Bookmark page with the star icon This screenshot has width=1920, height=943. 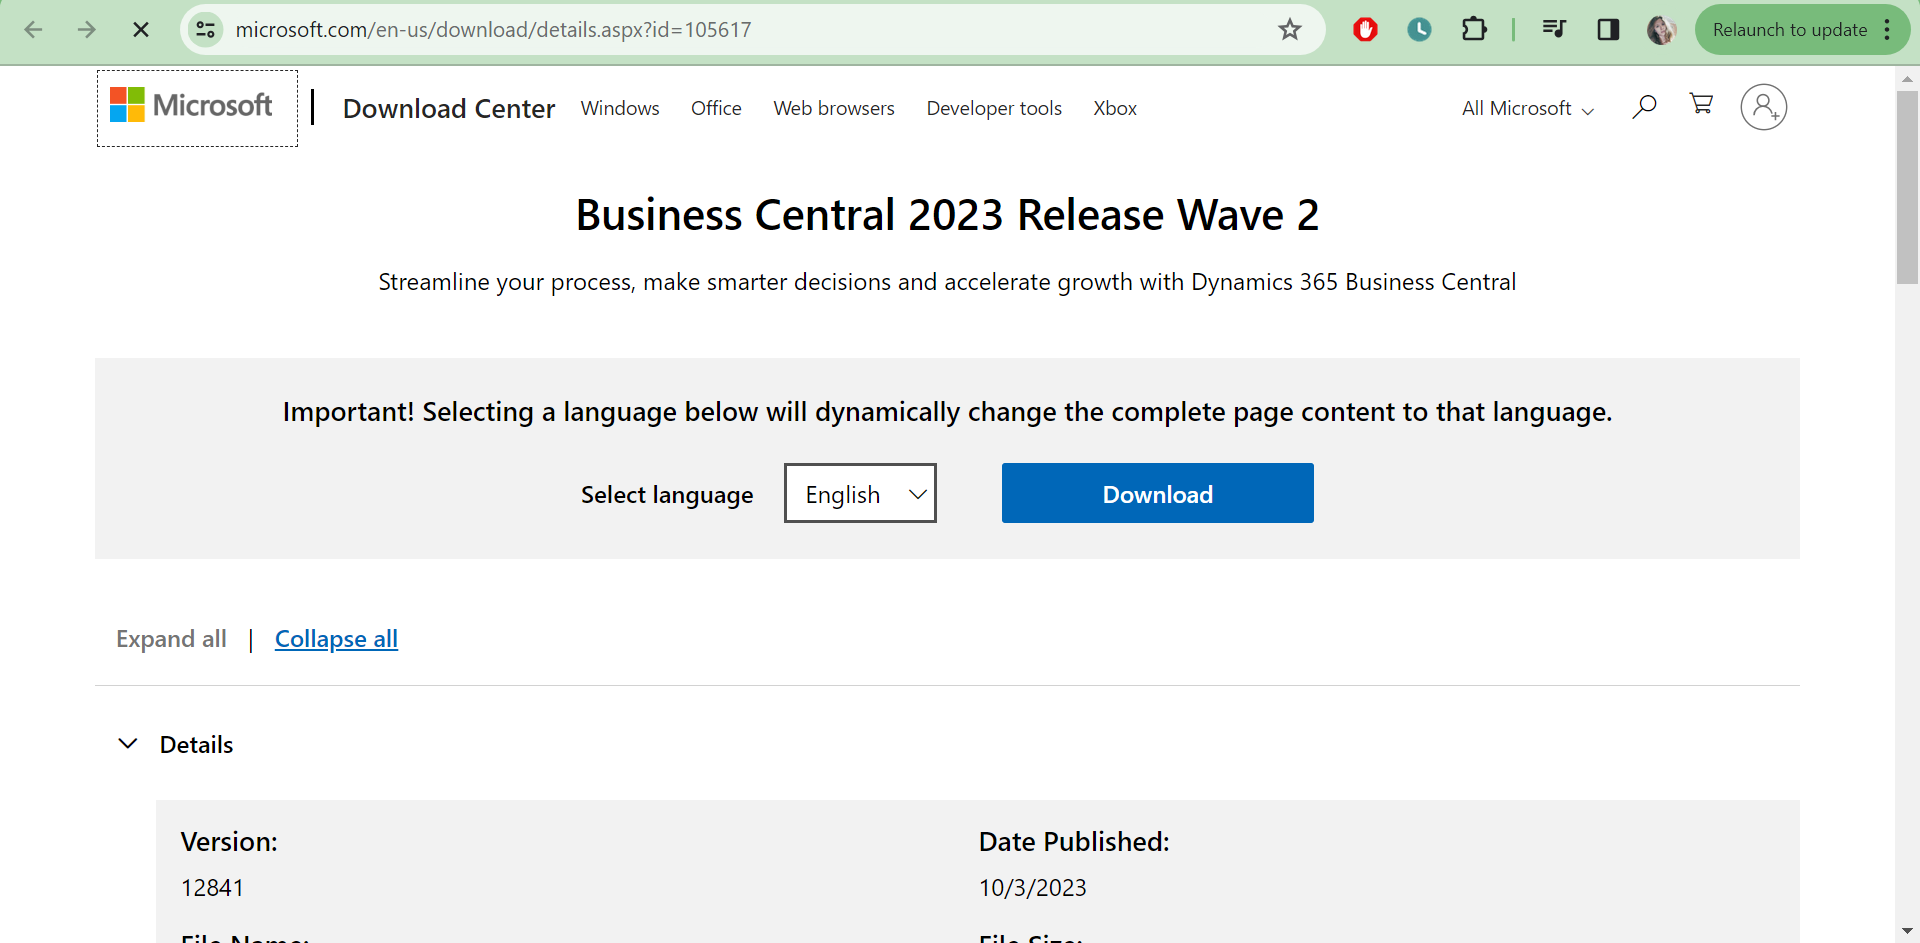(x=1290, y=30)
